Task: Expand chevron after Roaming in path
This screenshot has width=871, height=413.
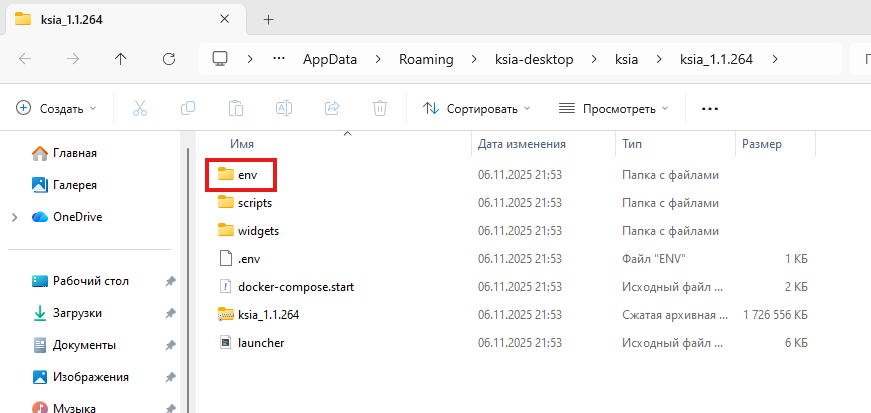Action: pyautogui.click(x=474, y=59)
